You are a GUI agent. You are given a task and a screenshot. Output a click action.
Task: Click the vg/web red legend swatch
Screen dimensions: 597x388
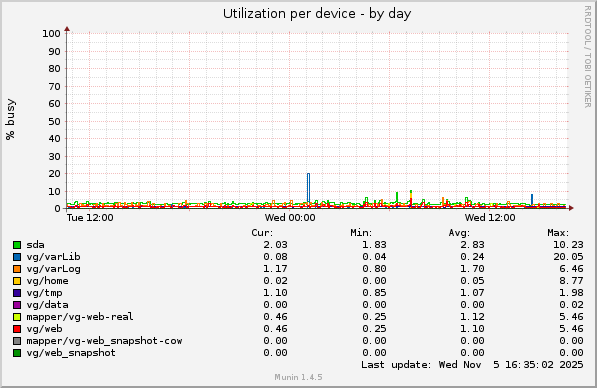click(17, 329)
